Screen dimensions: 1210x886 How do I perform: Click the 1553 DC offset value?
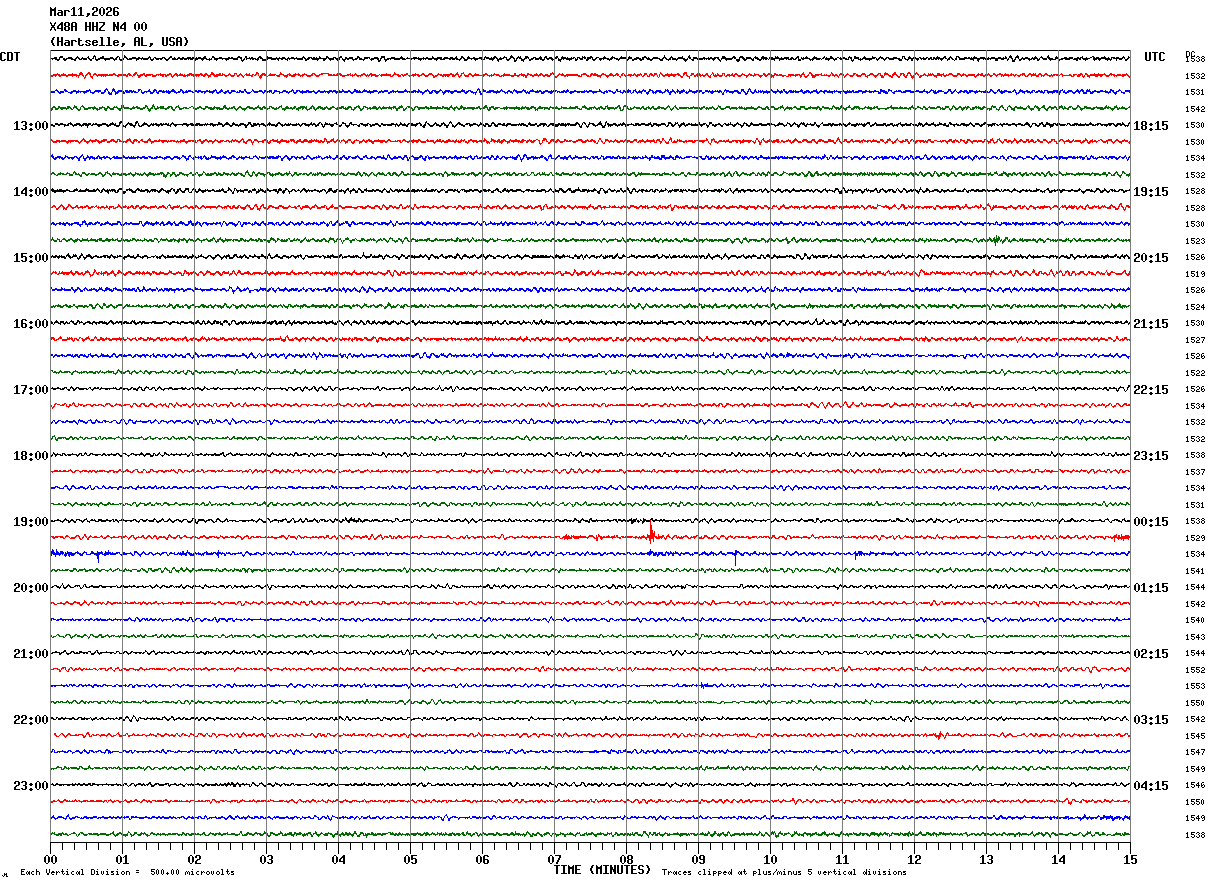pyautogui.click(x=1194, y=686)
